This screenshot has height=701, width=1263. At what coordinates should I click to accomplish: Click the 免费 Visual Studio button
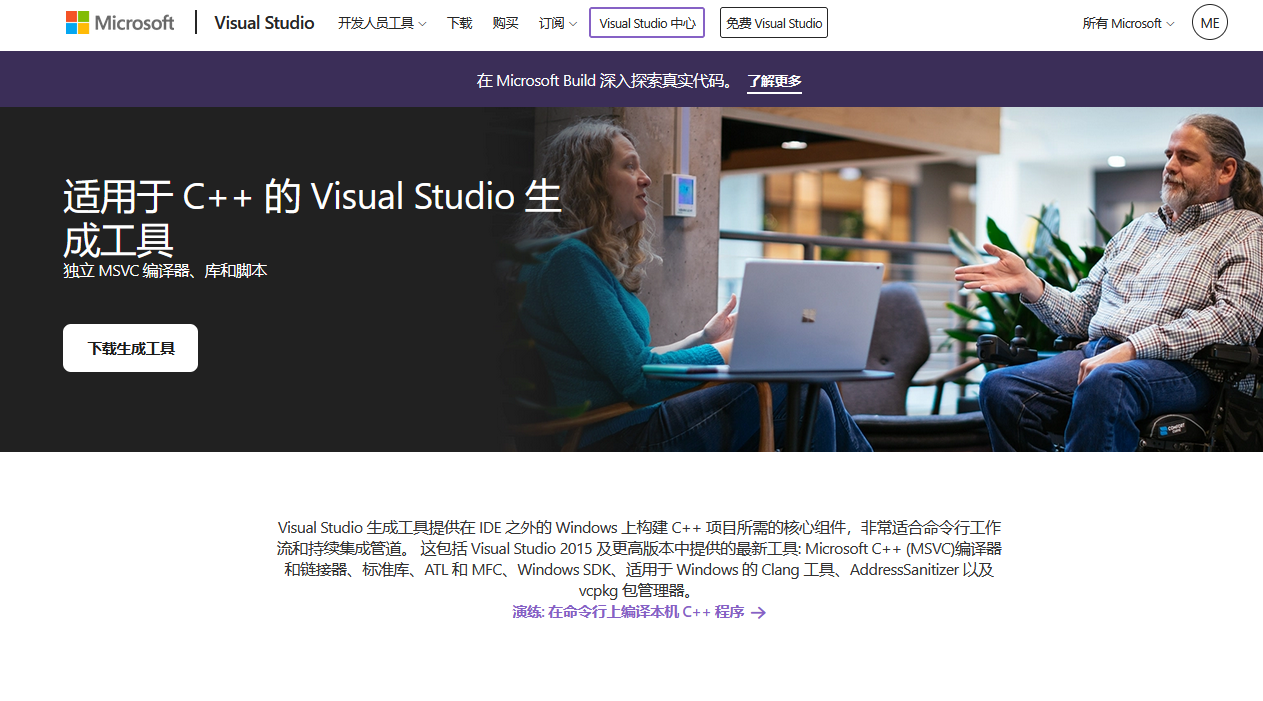774,23
